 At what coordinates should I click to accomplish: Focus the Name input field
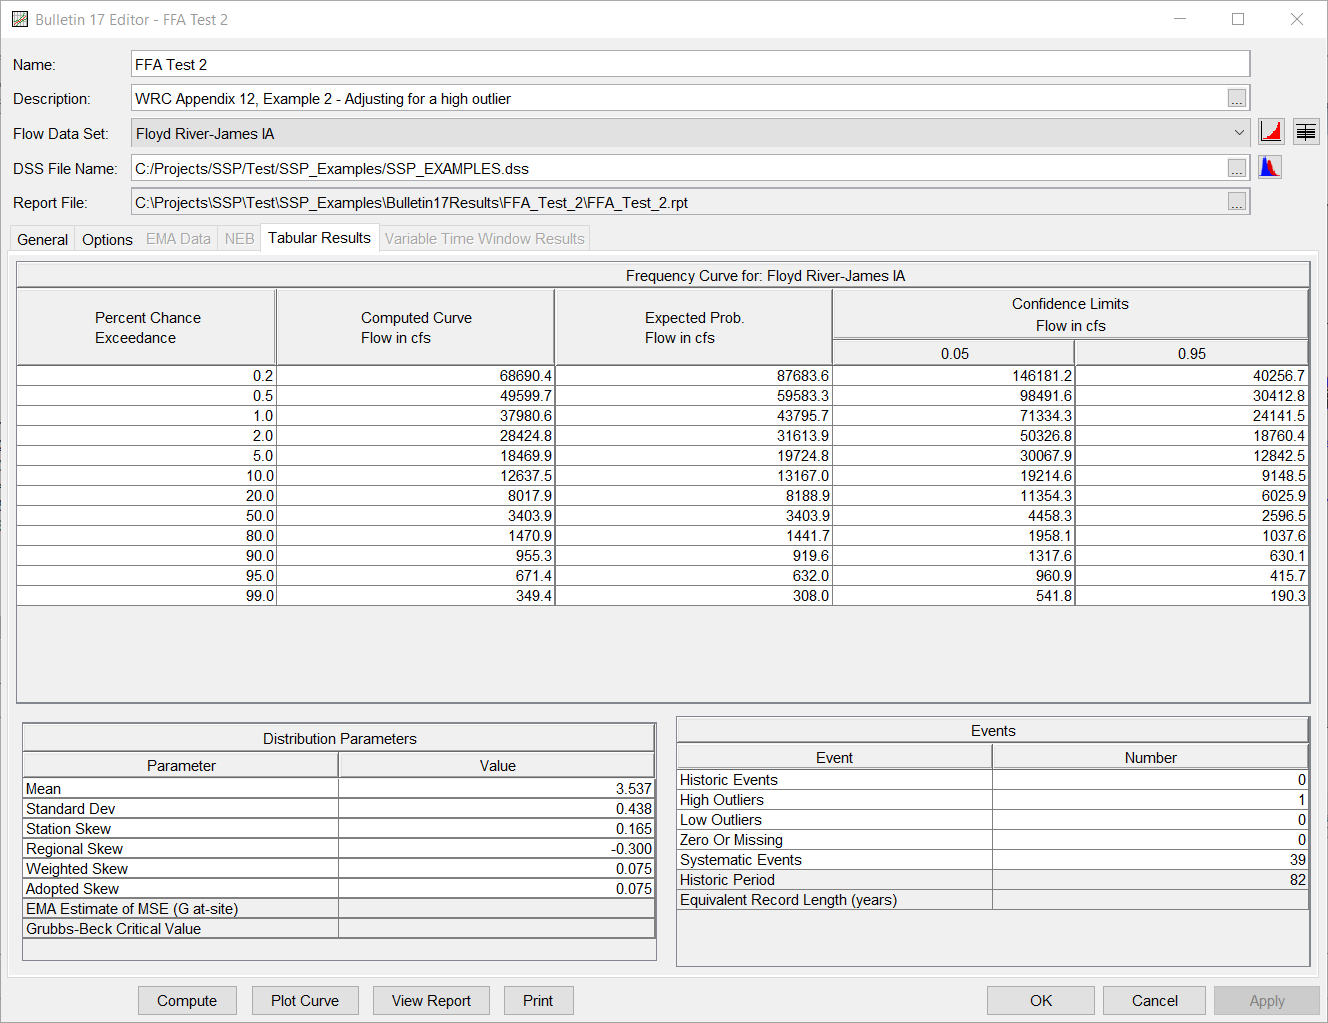point(690,64)
